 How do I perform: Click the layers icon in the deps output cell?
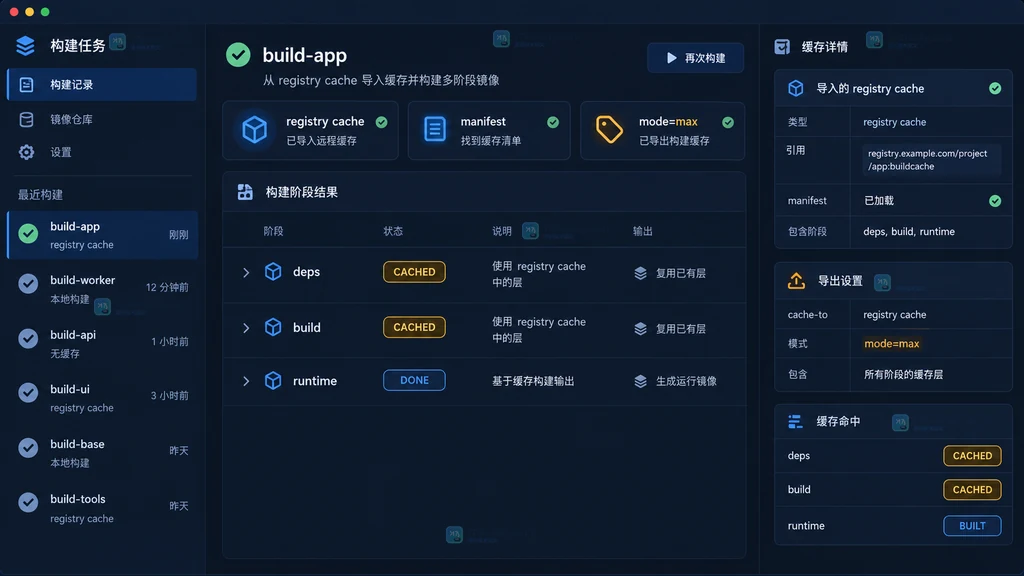[x=640, y=273]
